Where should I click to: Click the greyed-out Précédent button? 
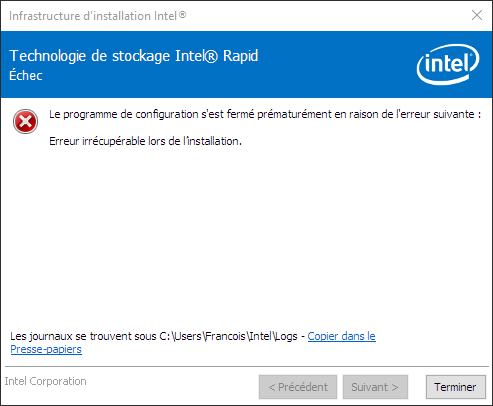298,387
